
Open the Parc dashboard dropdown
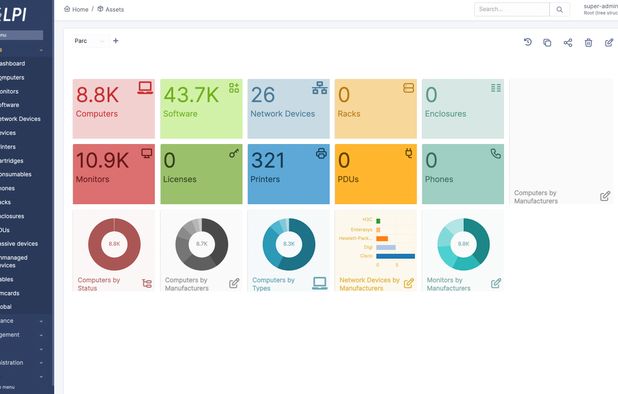click(x=89, y=41)
